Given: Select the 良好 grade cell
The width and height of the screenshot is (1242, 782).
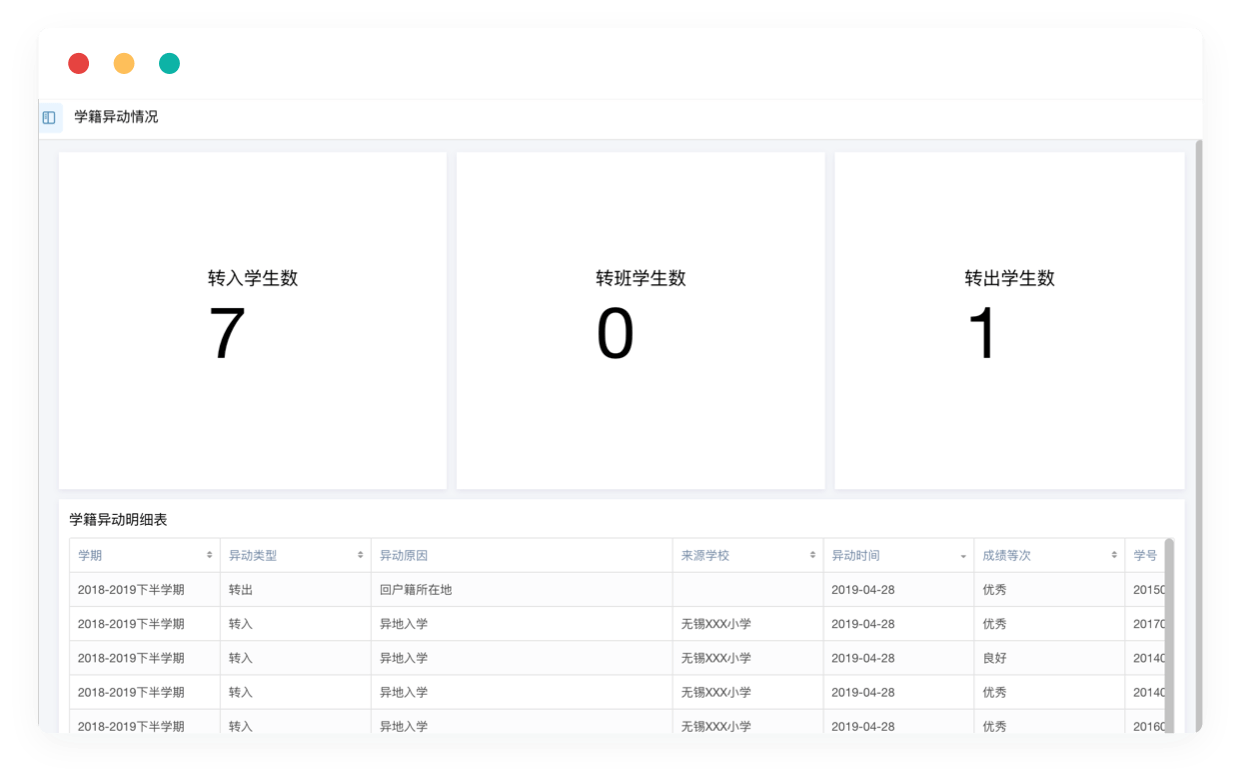Looking at the screenshot, I should point(994,658).
